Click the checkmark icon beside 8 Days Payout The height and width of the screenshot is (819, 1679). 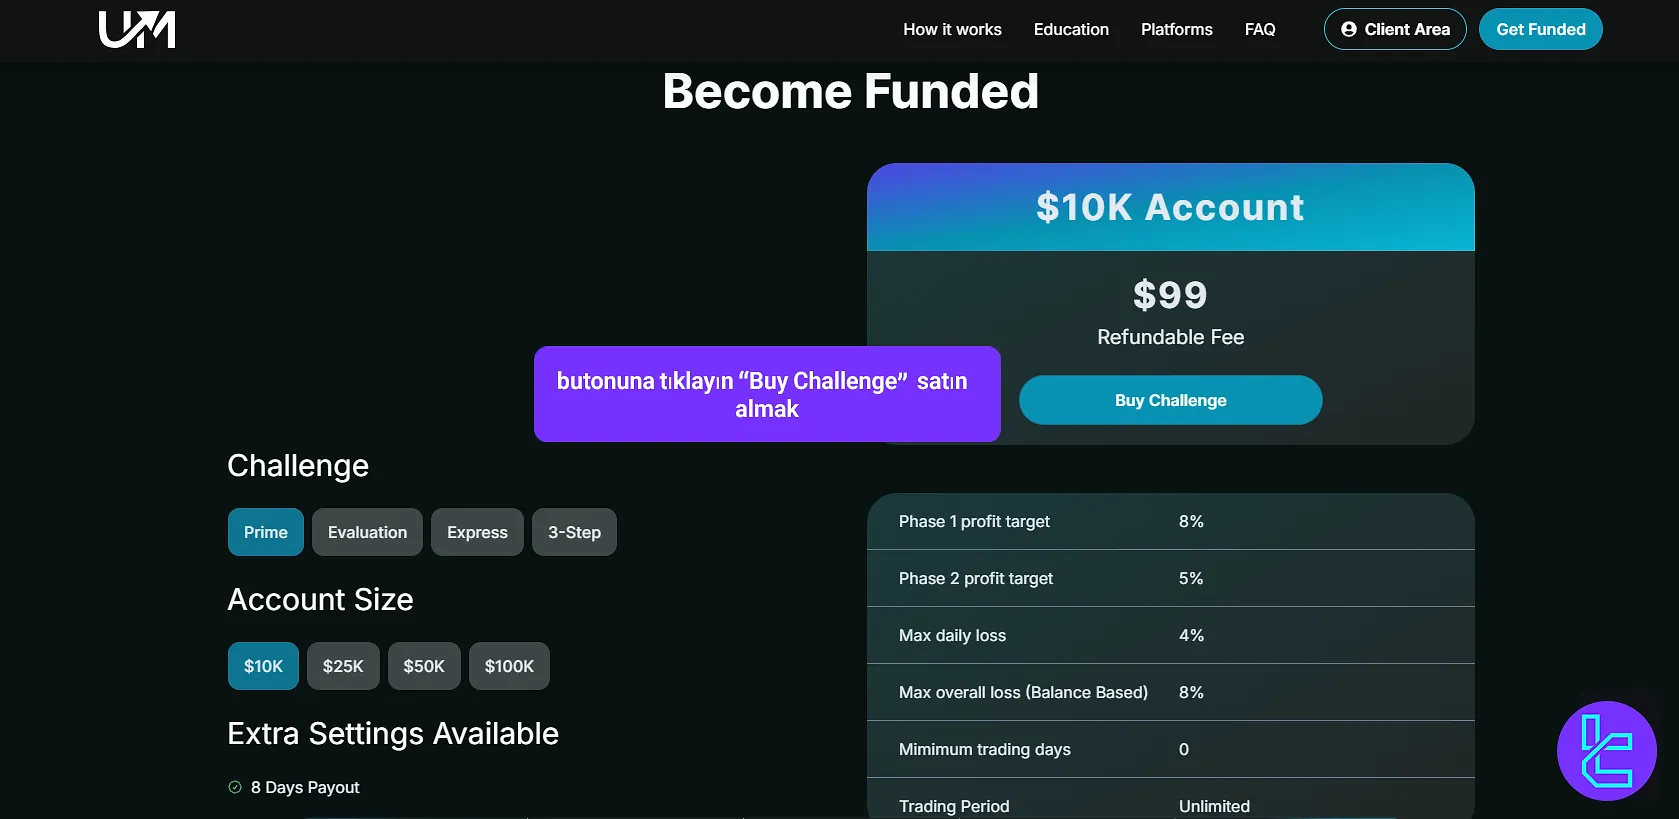(x=235, y=787)
